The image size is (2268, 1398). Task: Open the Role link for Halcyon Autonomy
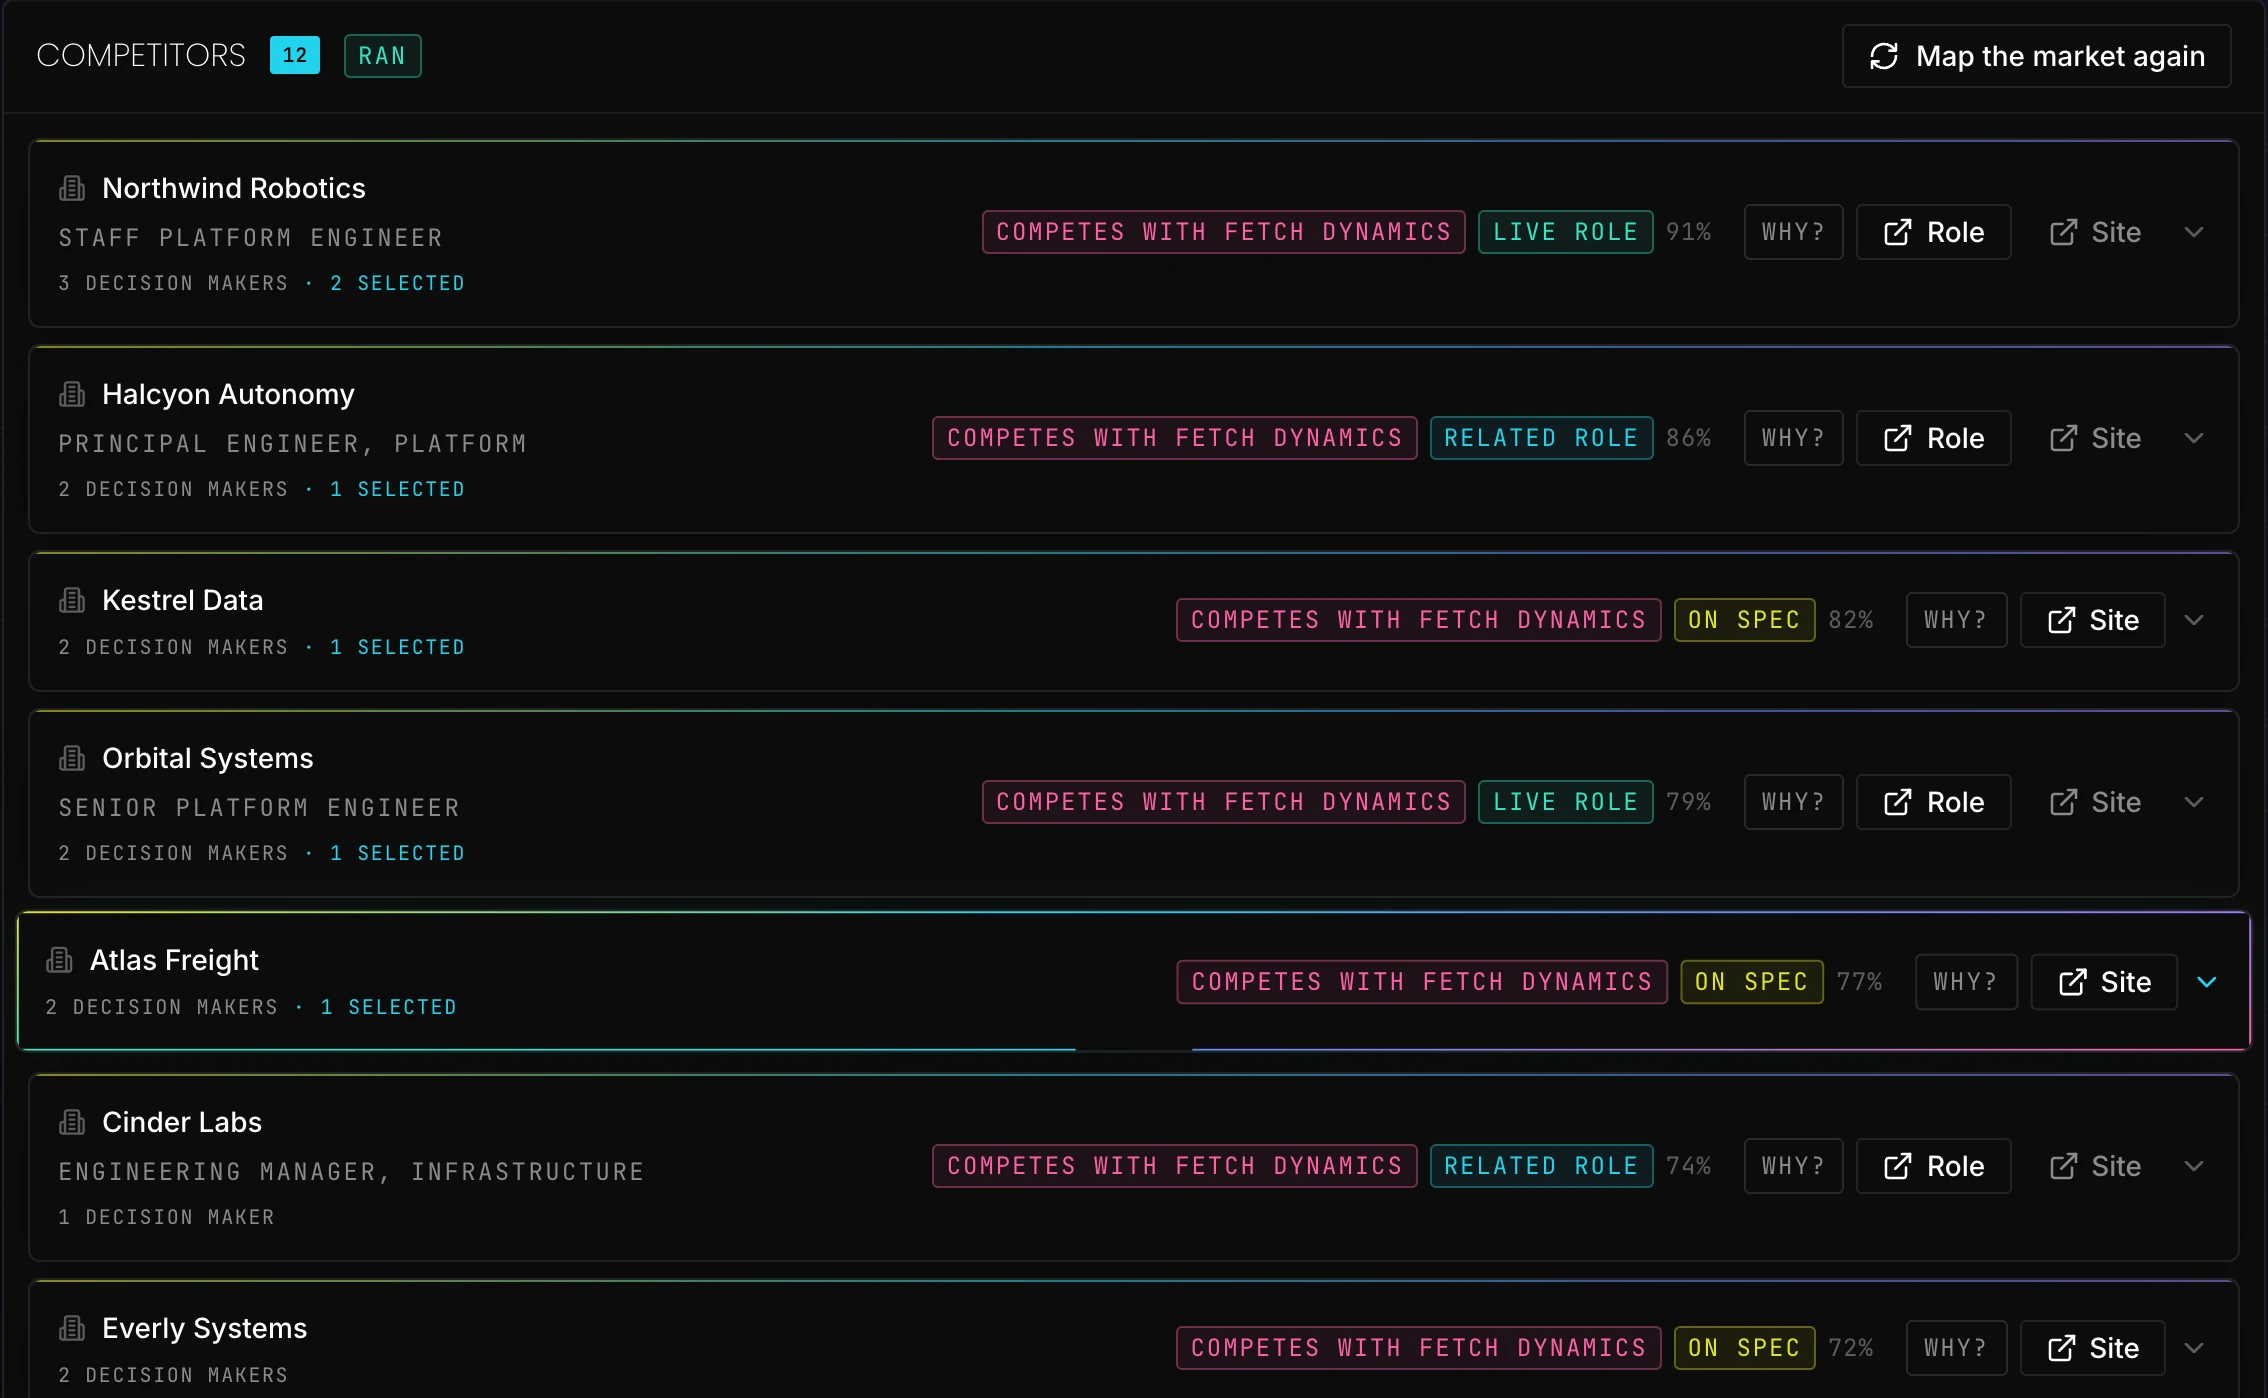click(x=1933, y=438)
